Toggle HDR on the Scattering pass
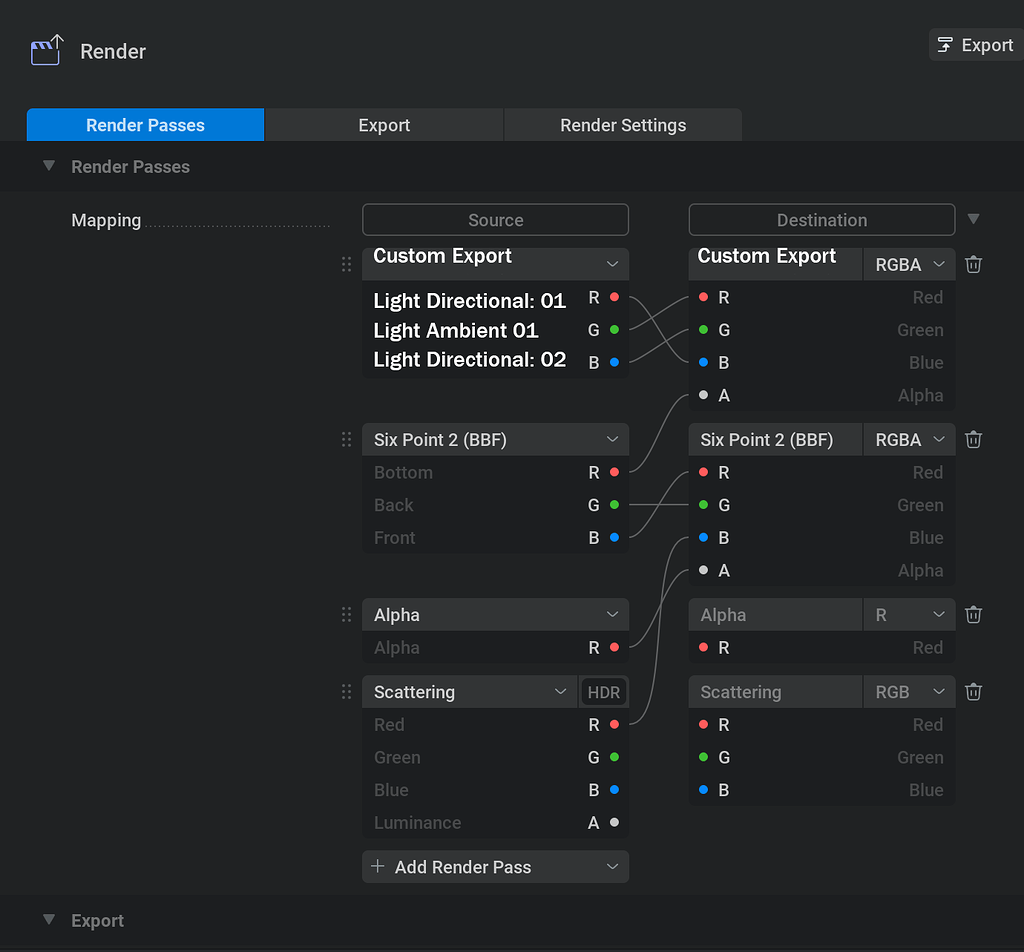This screenshot has width=1024, height=952. click(604, 691)
